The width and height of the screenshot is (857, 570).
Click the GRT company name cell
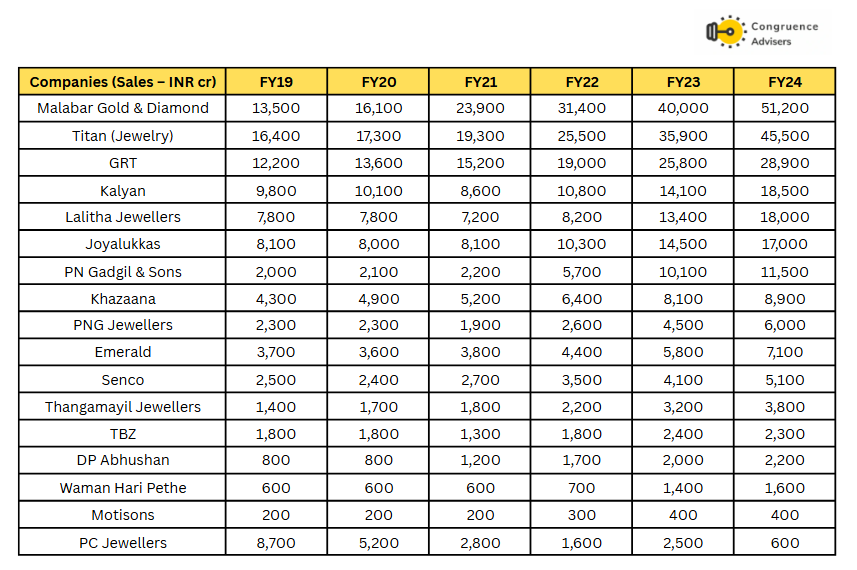click(x=122, y=163)
